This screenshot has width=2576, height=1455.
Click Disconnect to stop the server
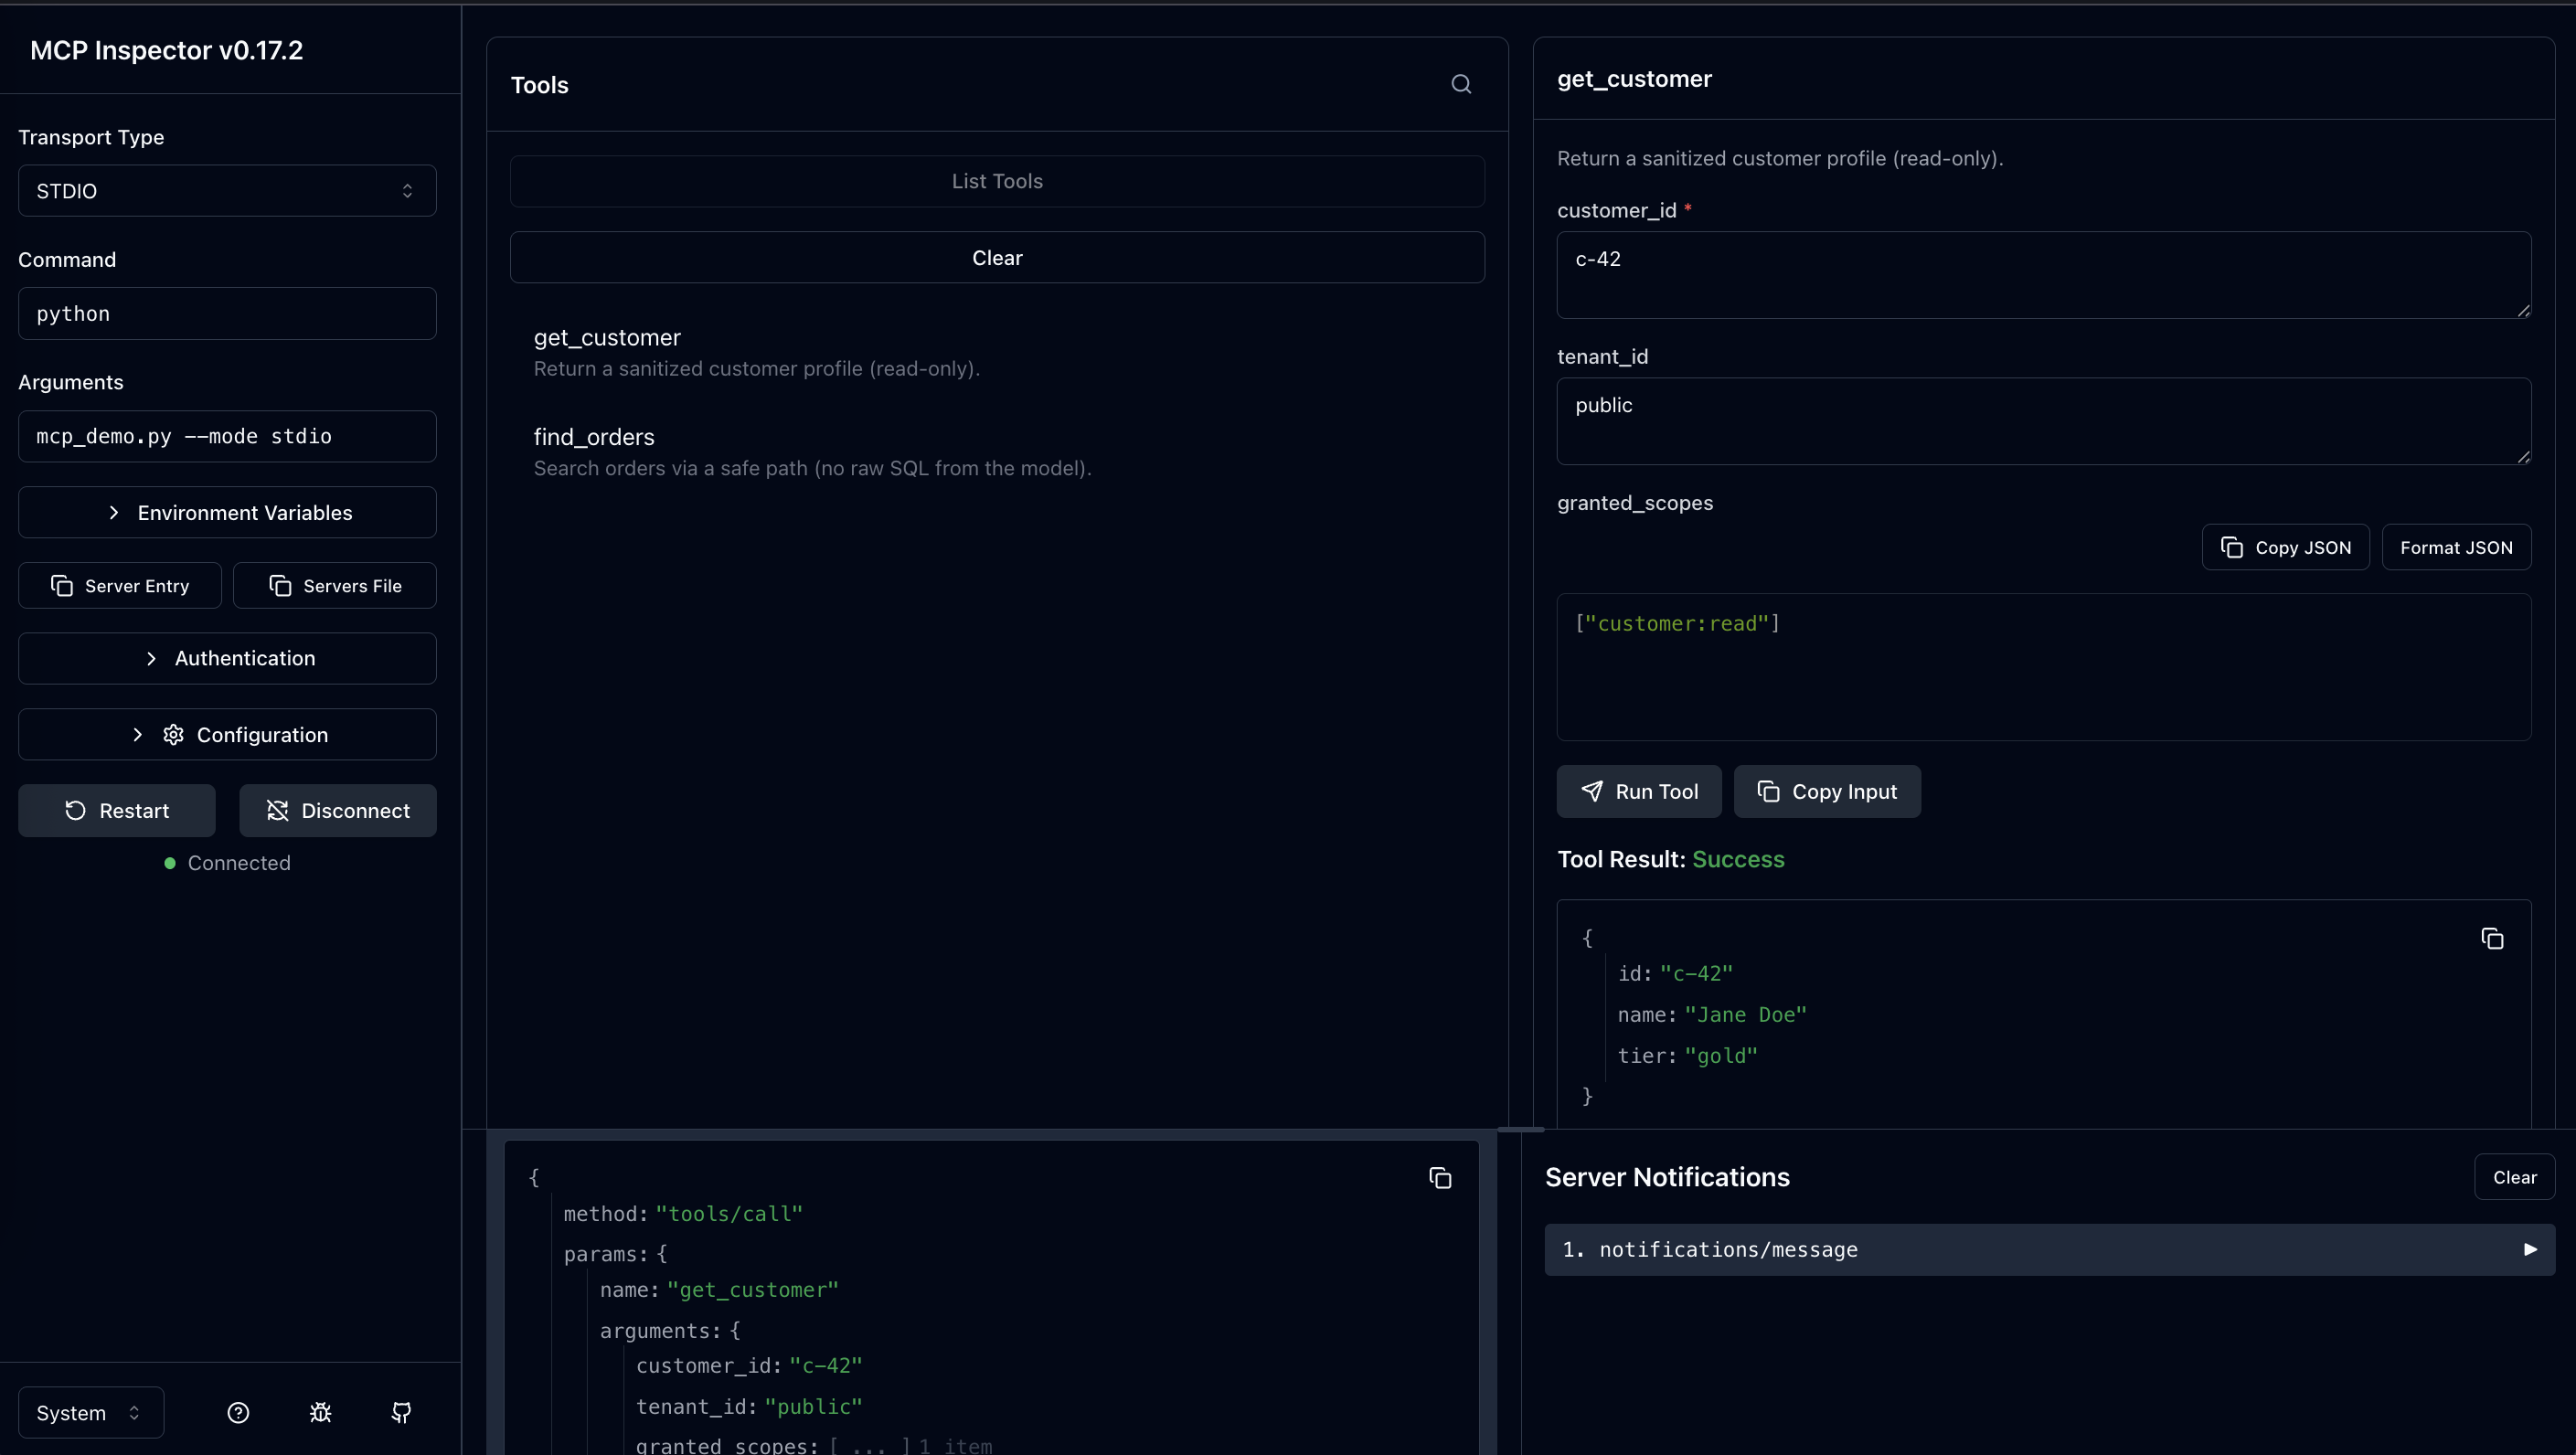(337, 810)
